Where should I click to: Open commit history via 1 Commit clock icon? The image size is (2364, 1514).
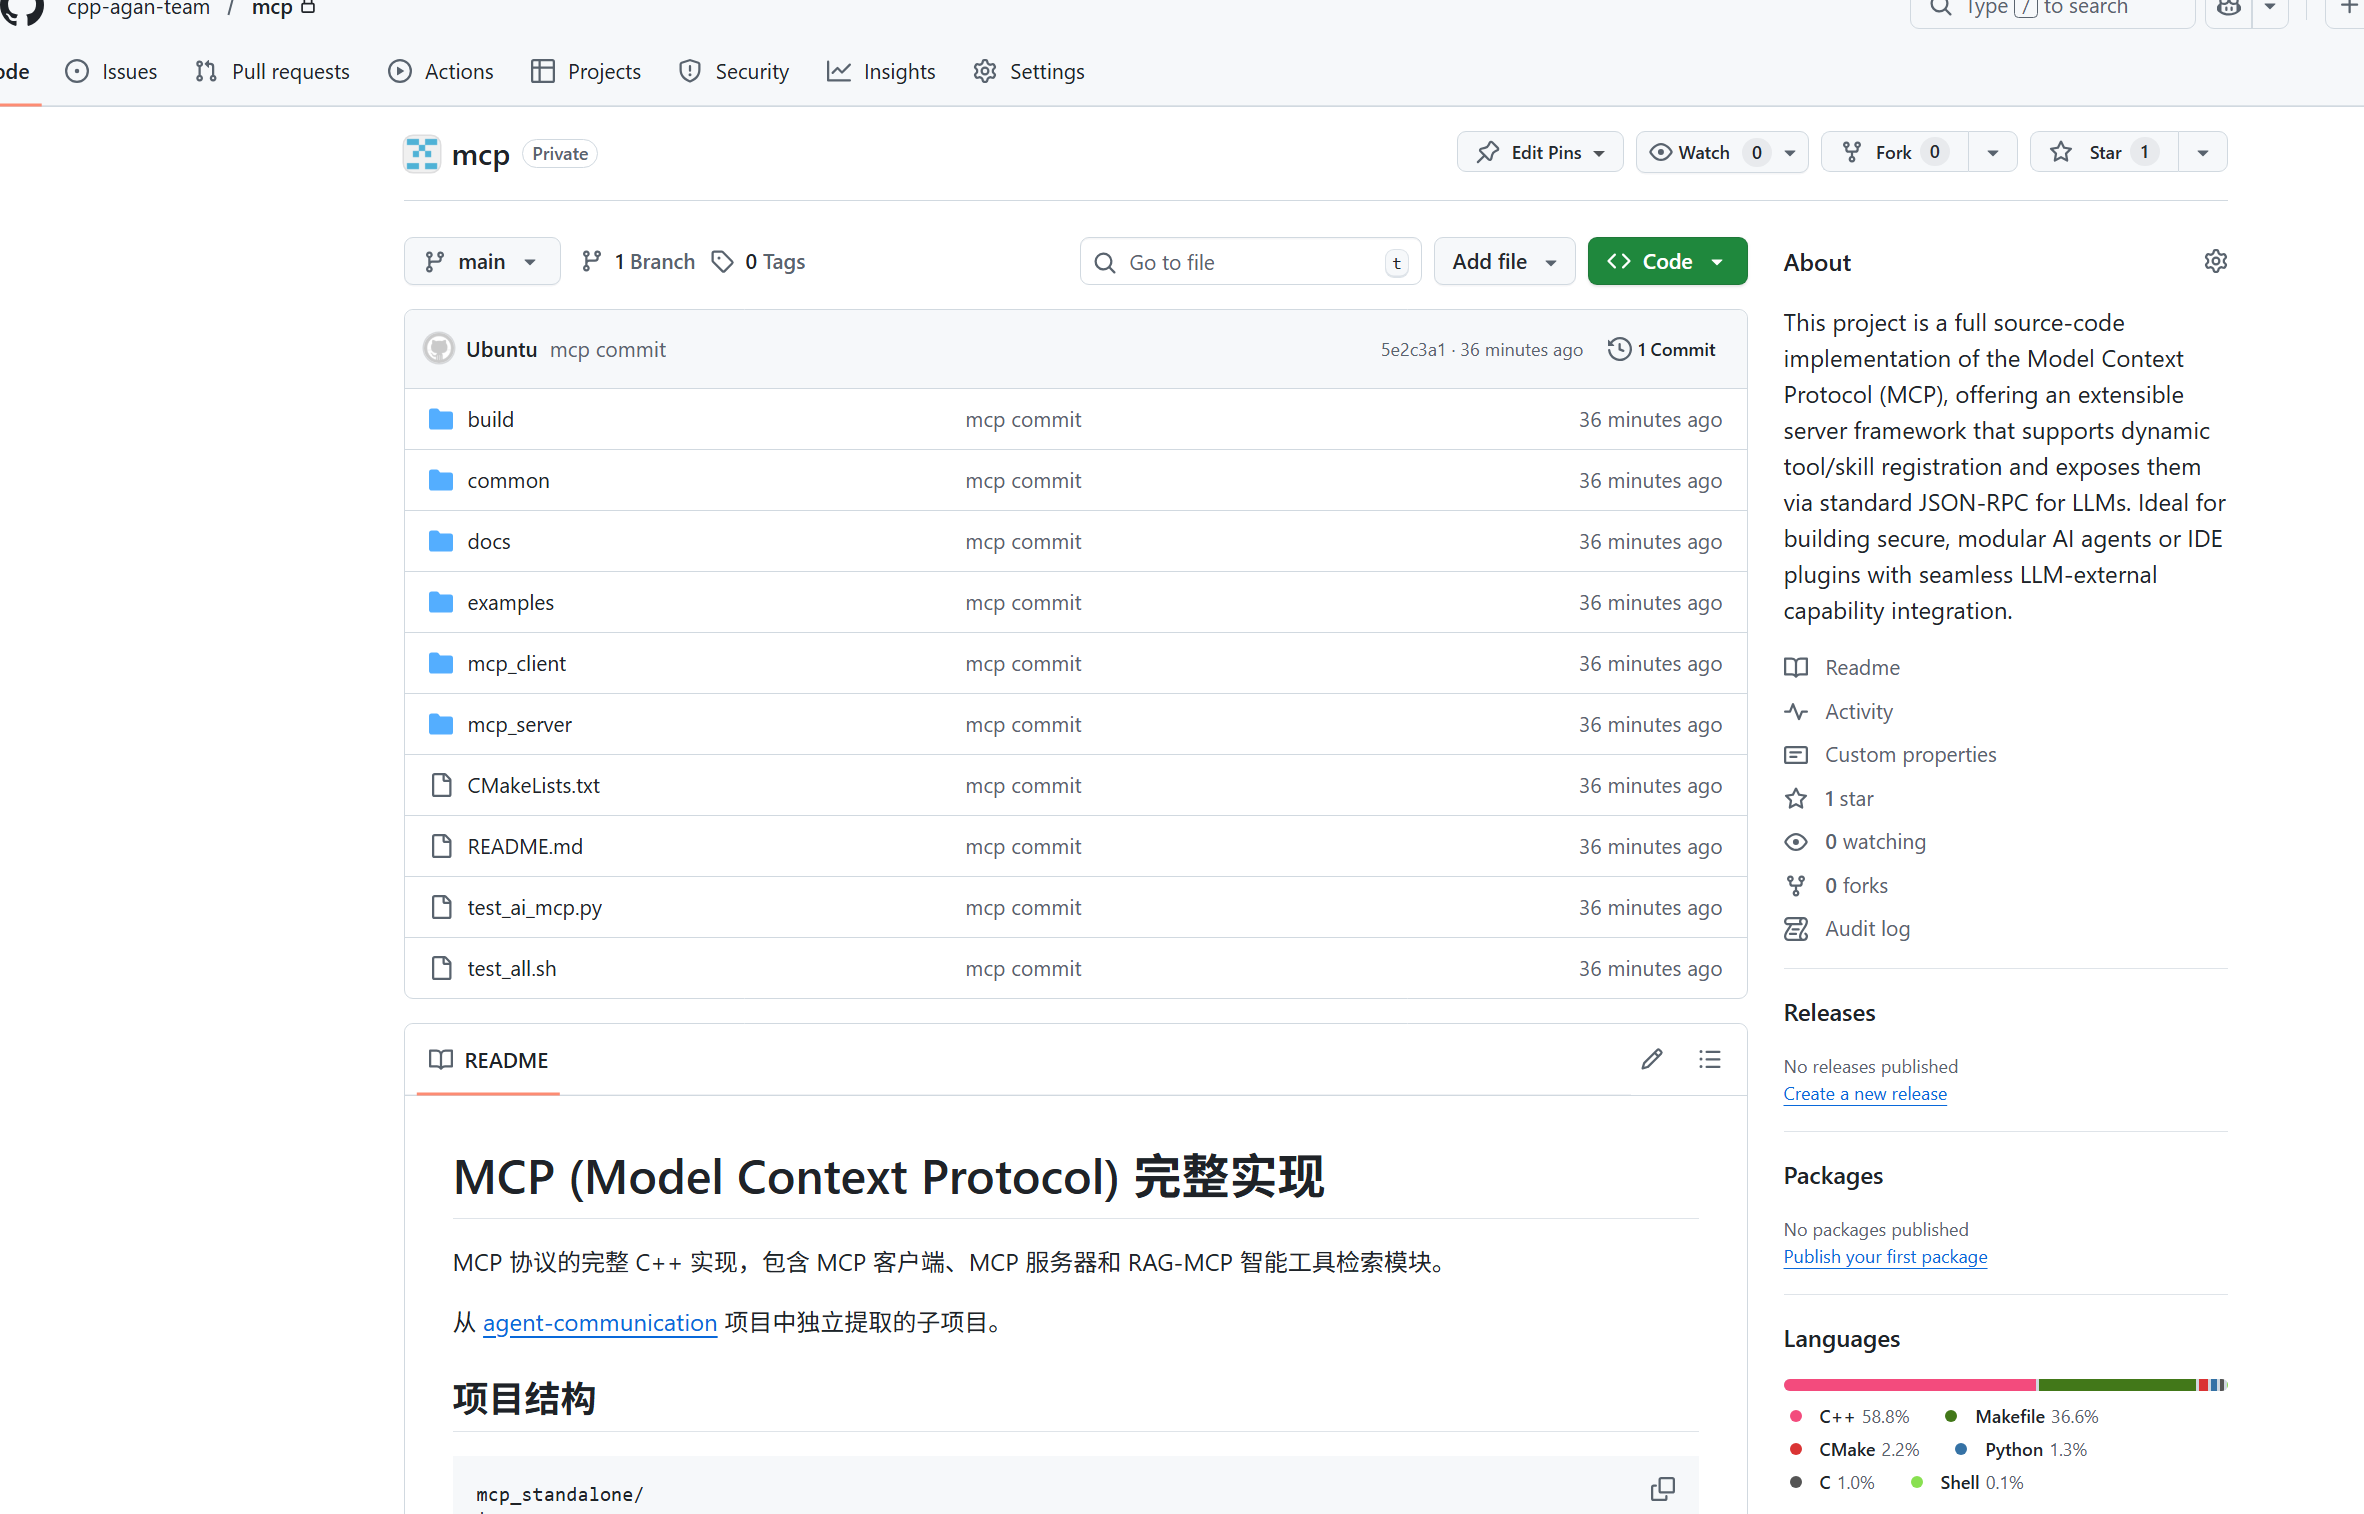point(1618,349)
